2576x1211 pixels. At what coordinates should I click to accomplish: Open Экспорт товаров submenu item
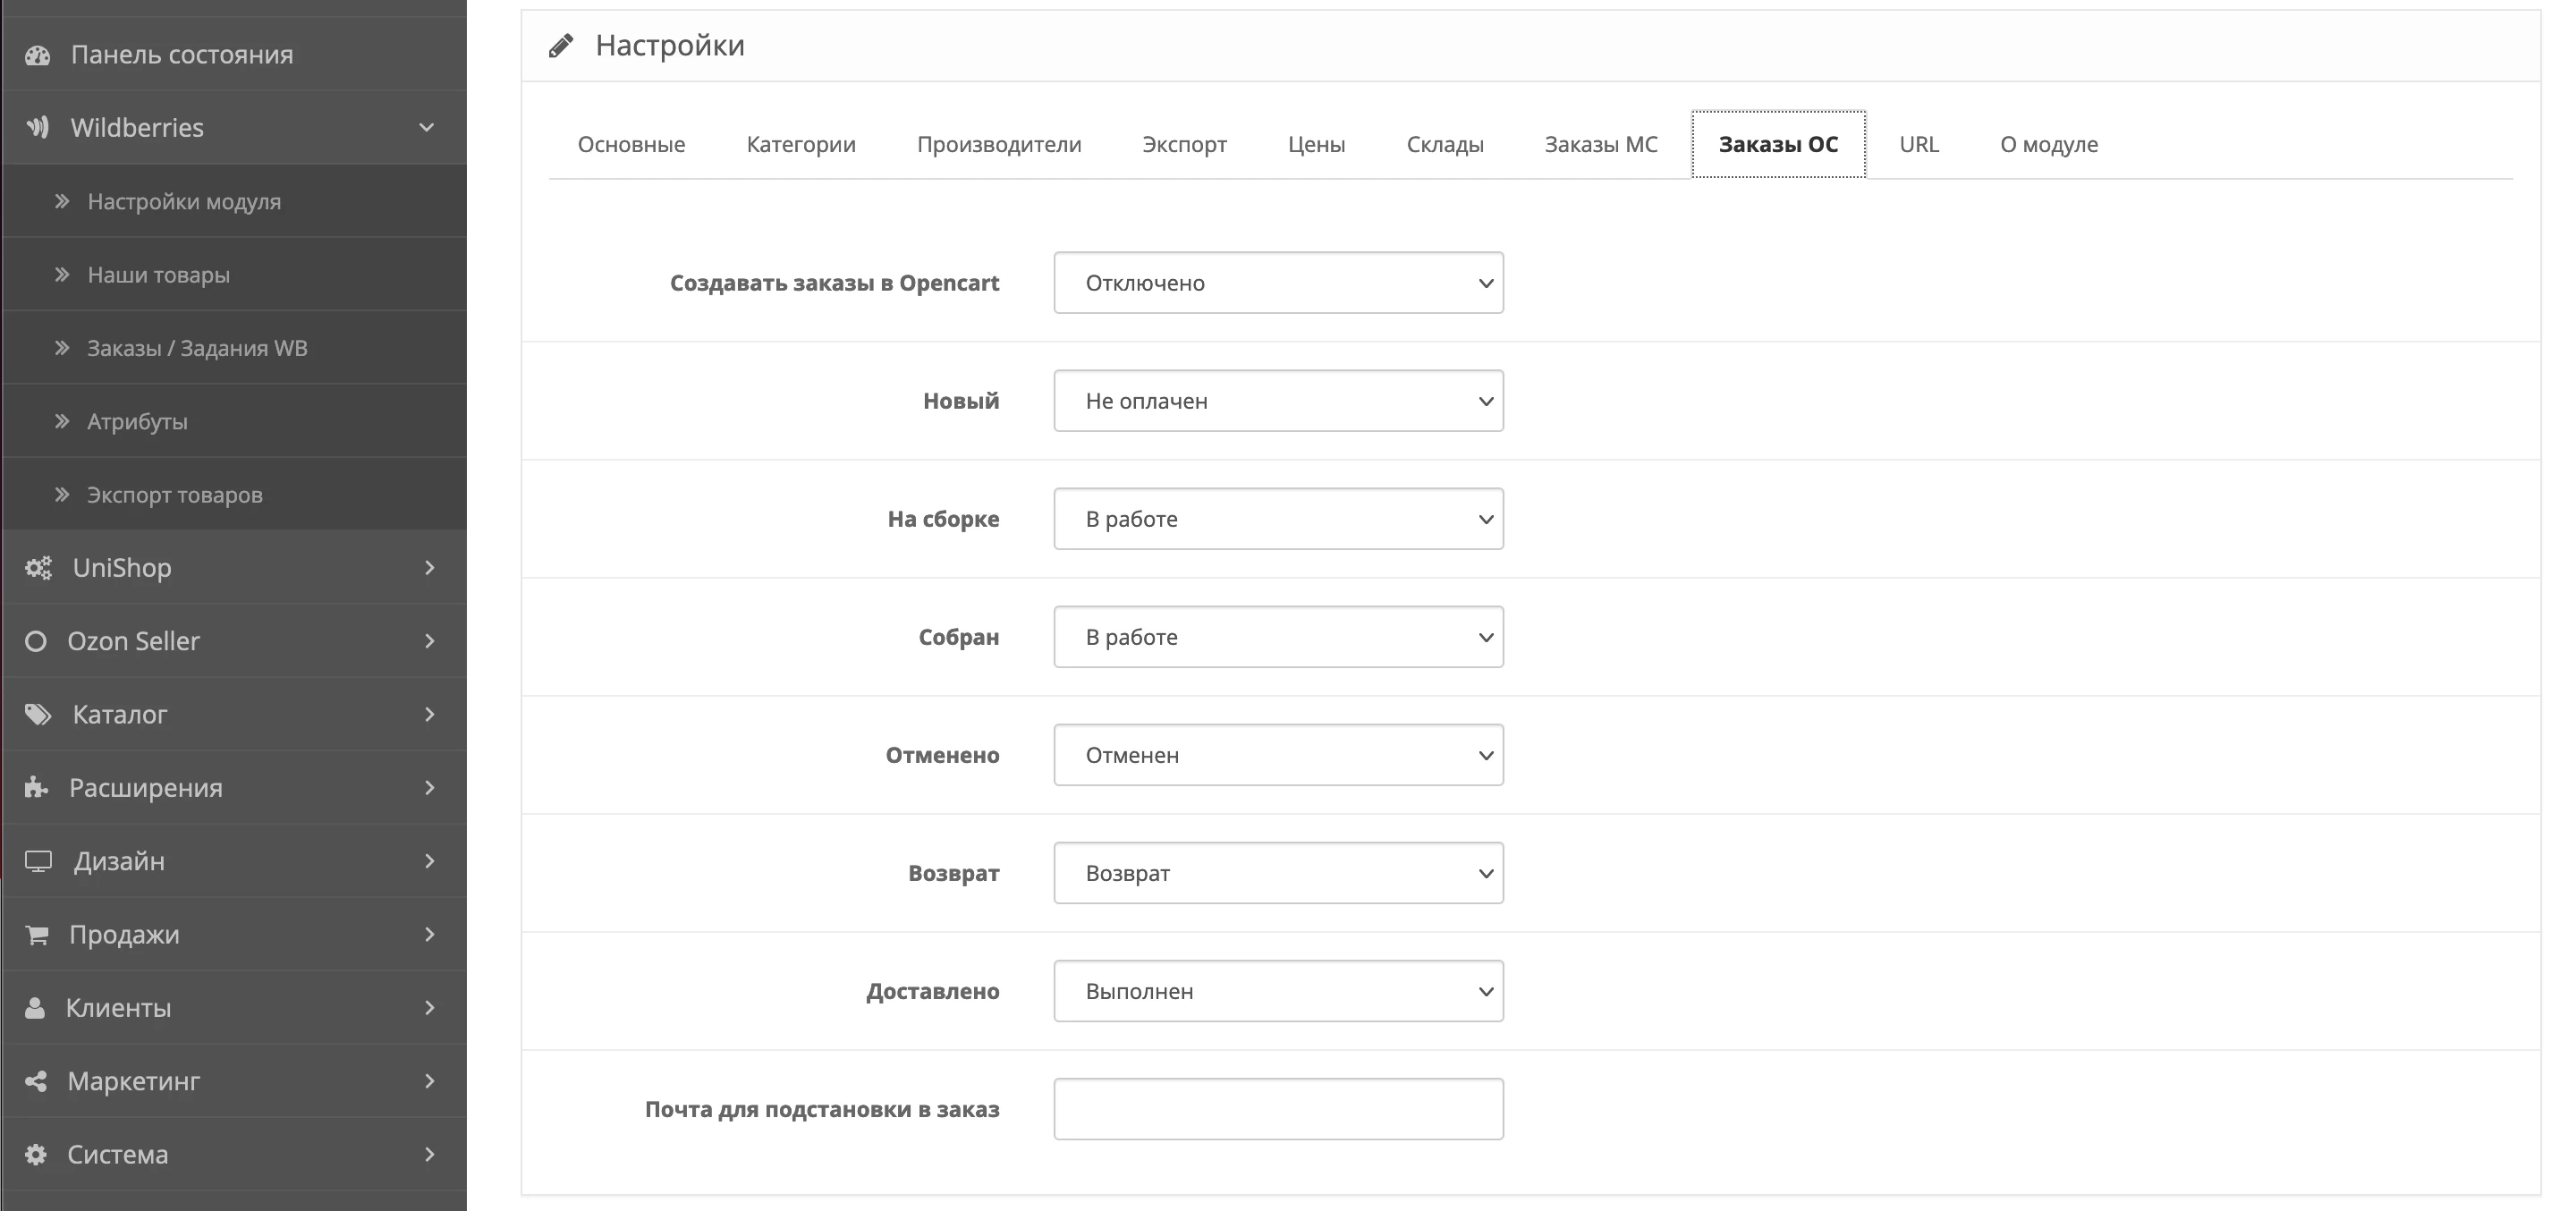pos(235,494)
